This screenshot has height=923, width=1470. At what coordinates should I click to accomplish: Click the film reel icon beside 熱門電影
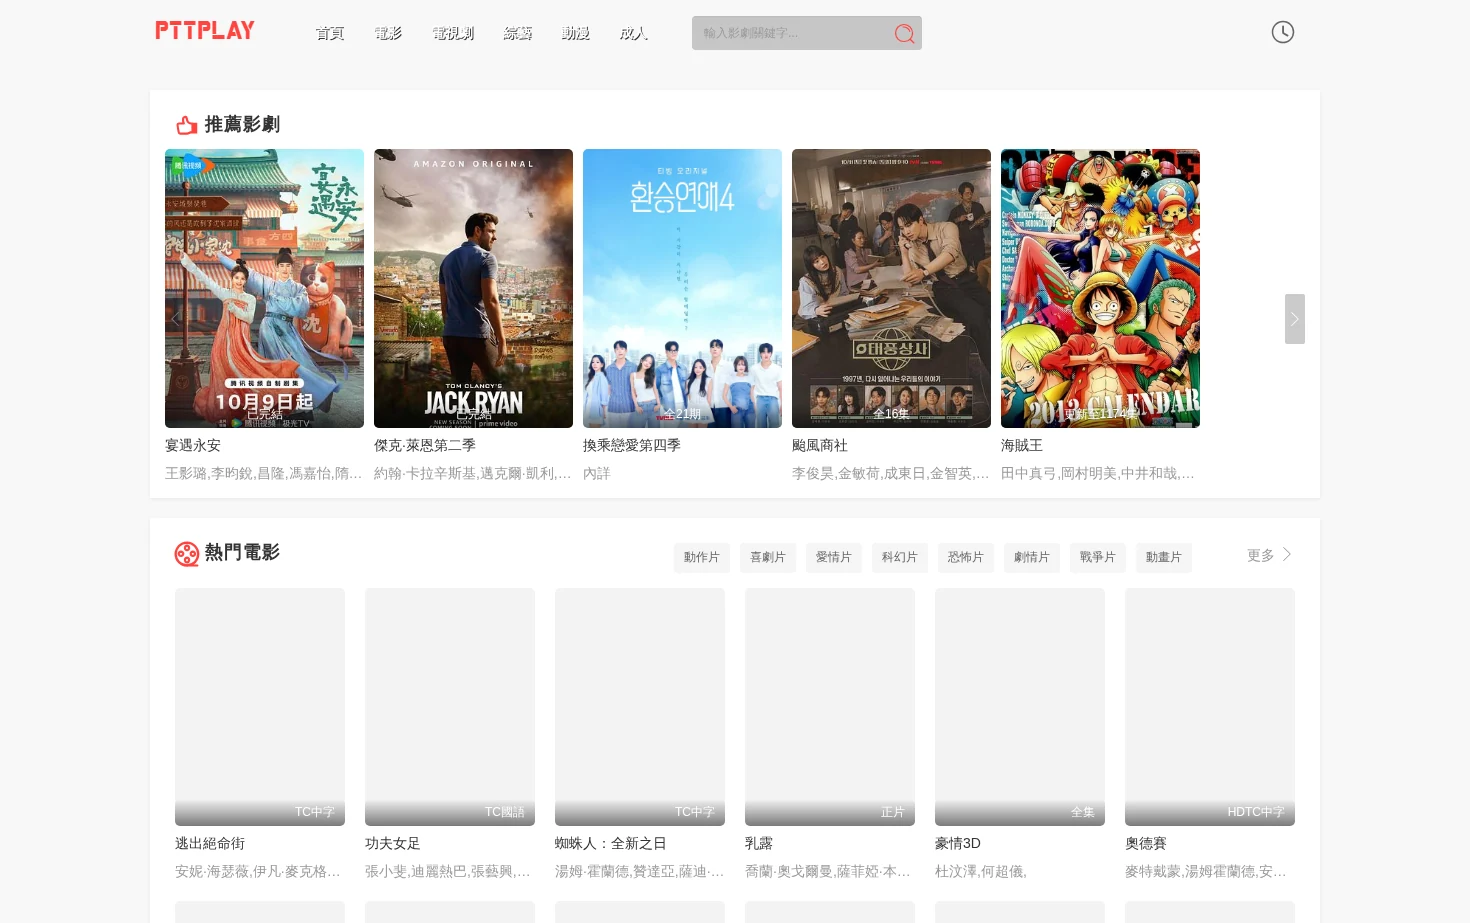187,554
